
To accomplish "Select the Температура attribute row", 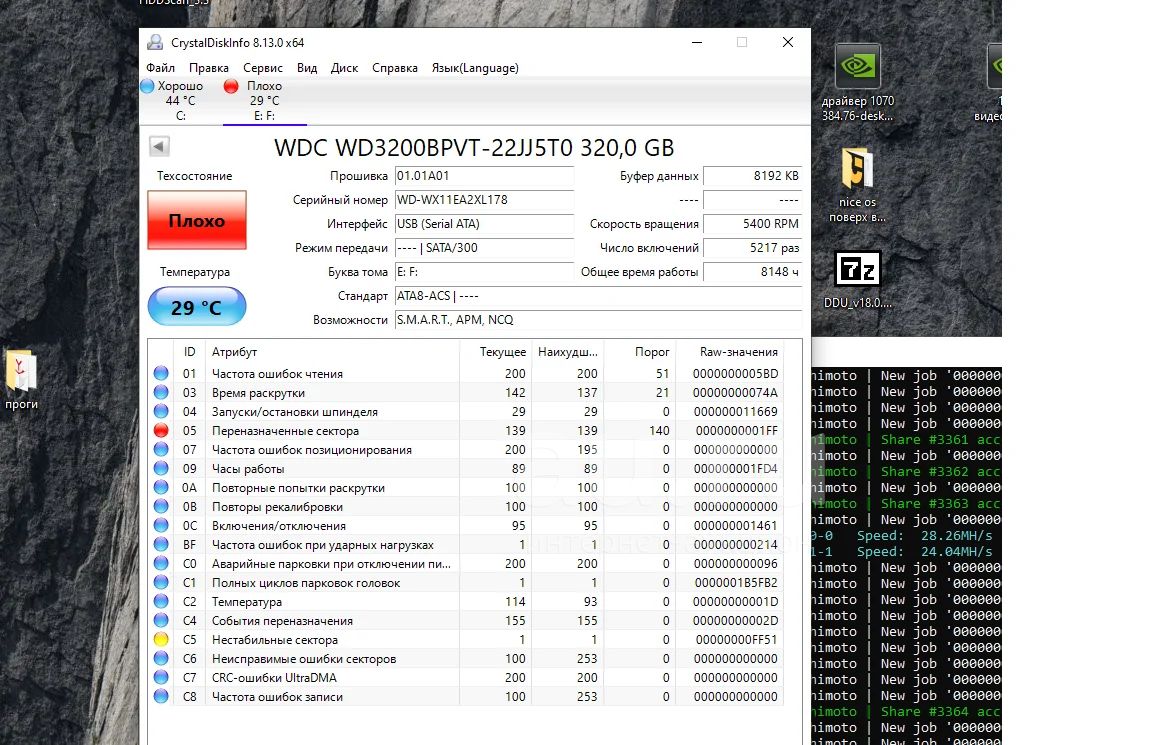I will [x=466, y=602].
